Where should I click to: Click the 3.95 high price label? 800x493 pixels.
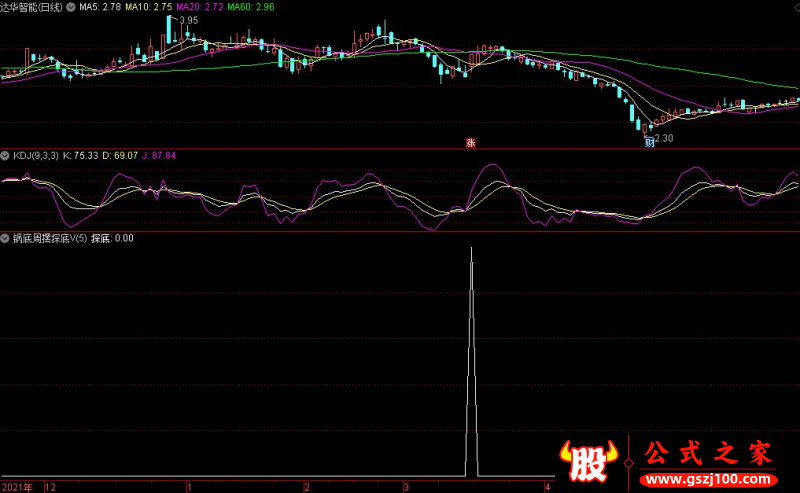coord(189,20)
